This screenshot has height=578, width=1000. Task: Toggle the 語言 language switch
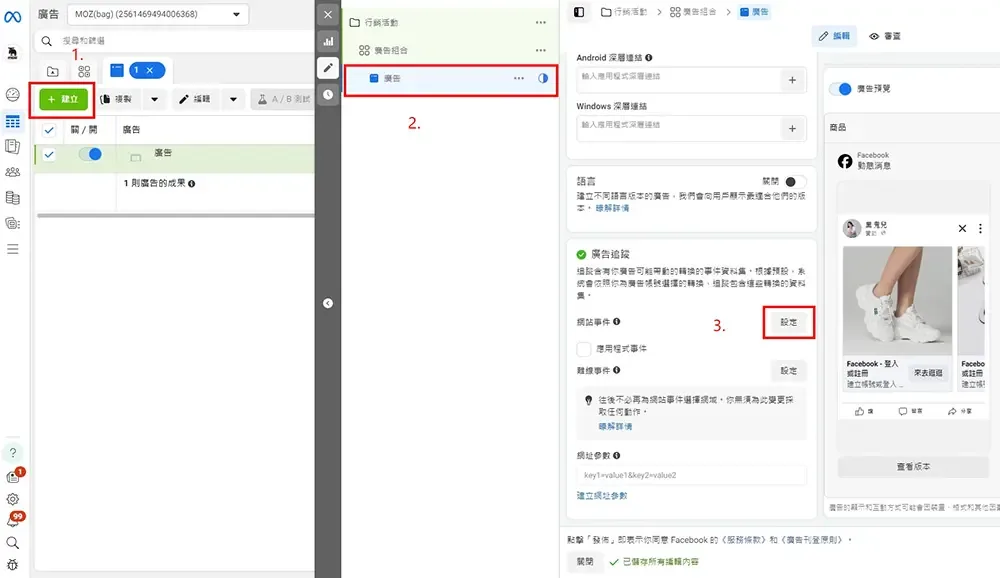tap(795, 182)
